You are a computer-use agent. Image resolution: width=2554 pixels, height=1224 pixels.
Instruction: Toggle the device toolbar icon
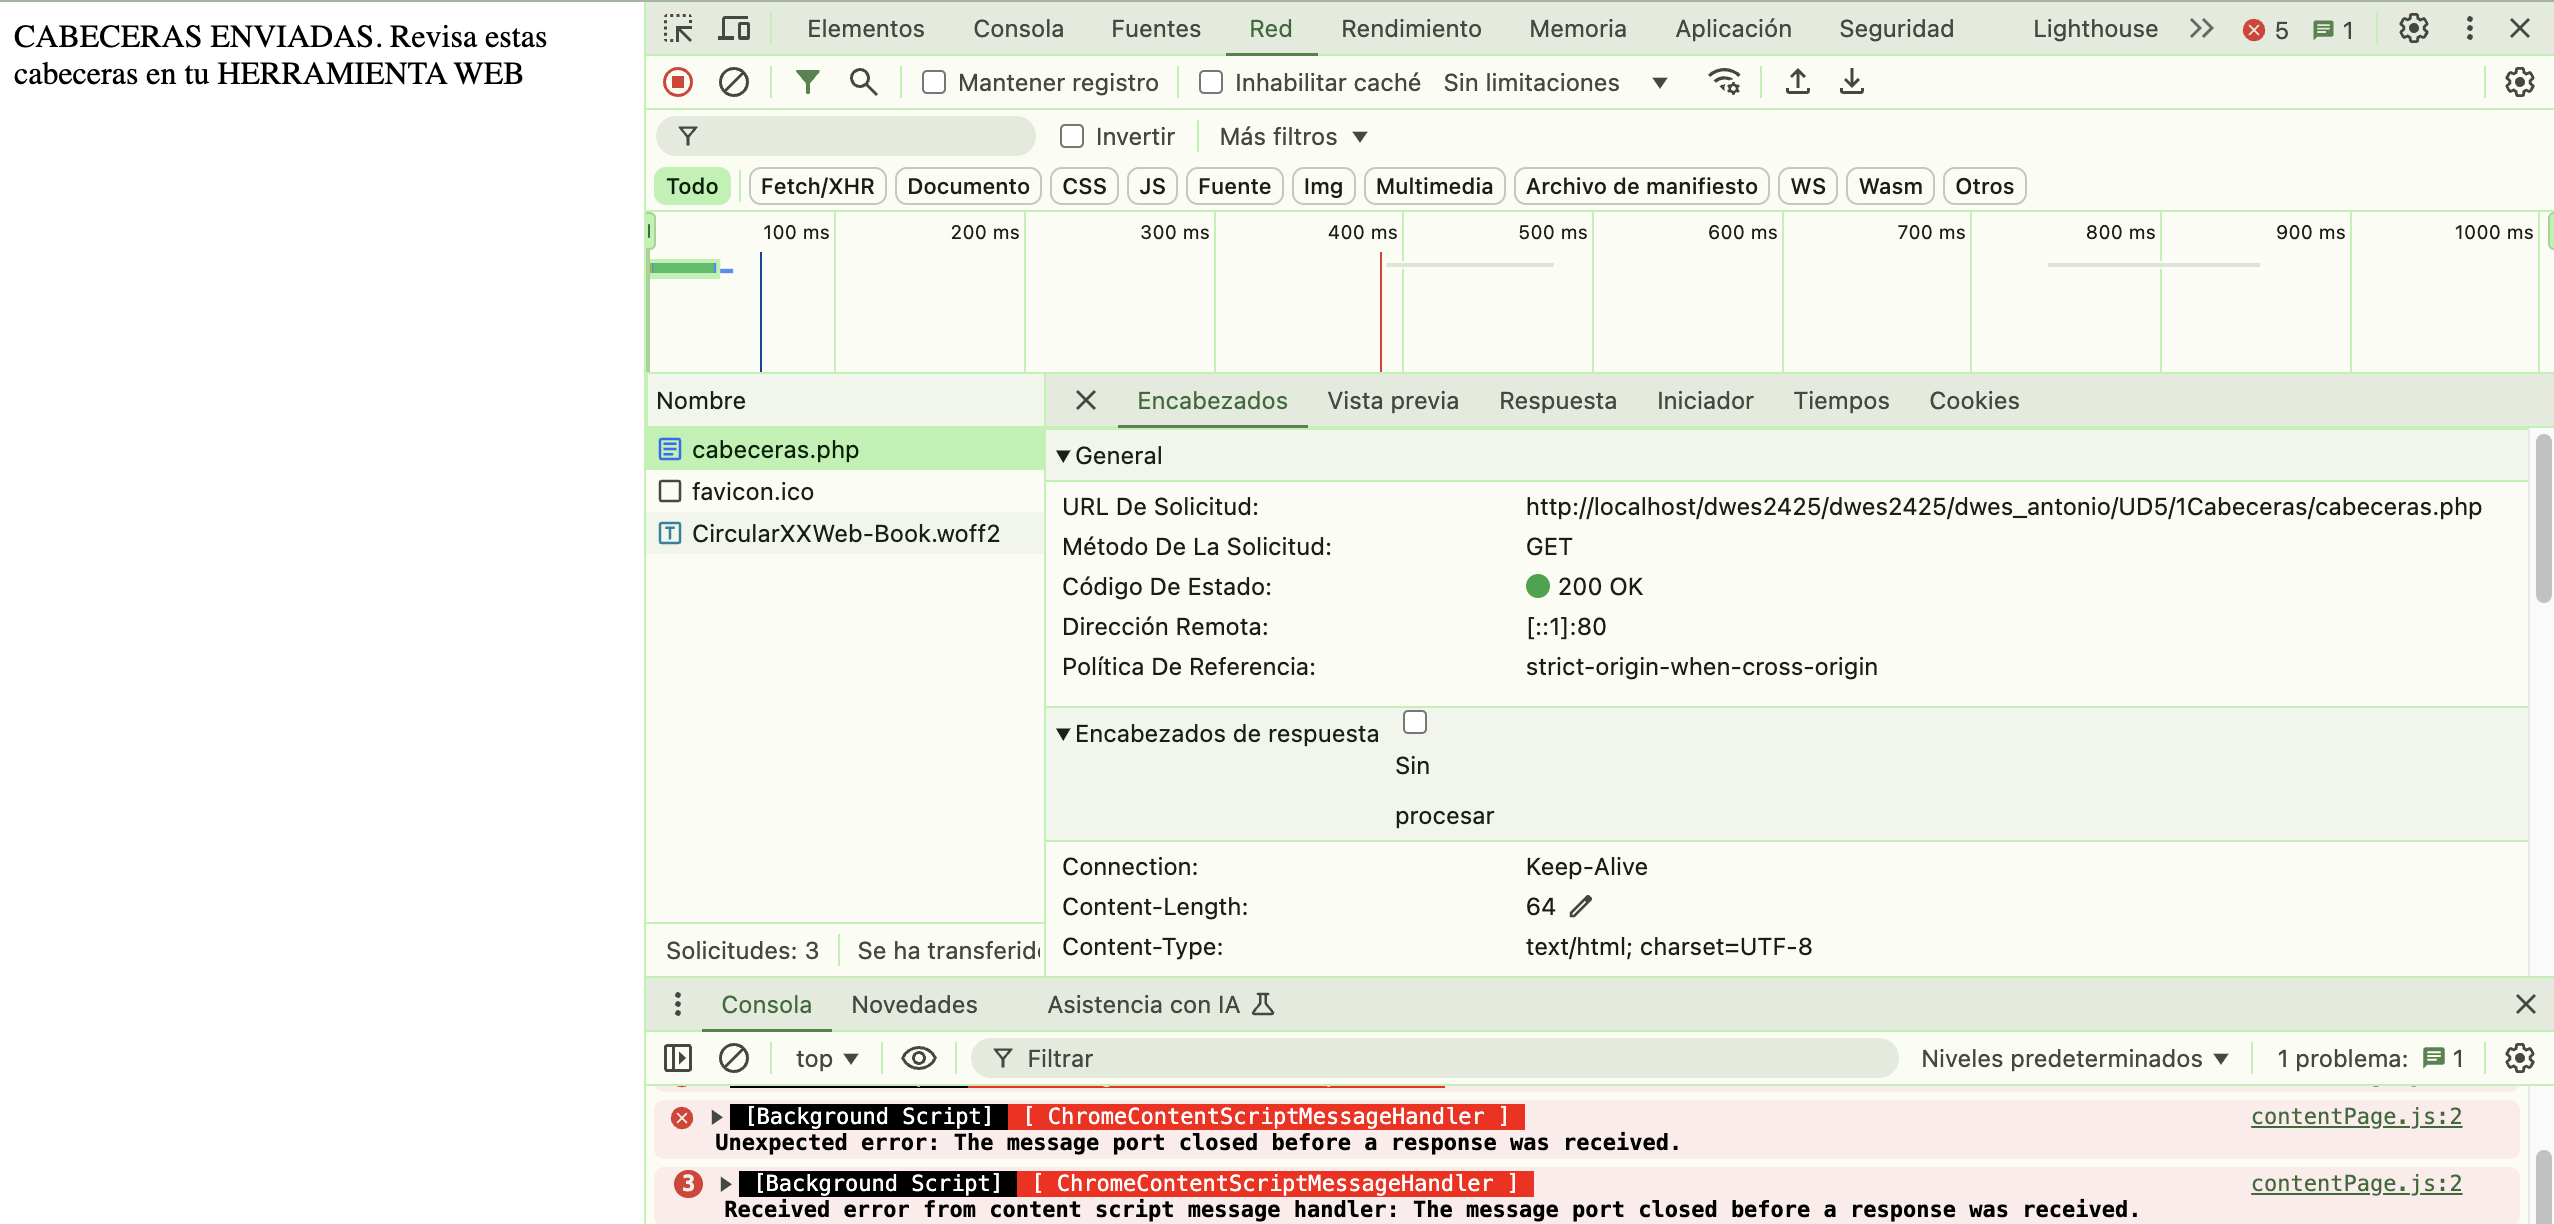[734, 29]
